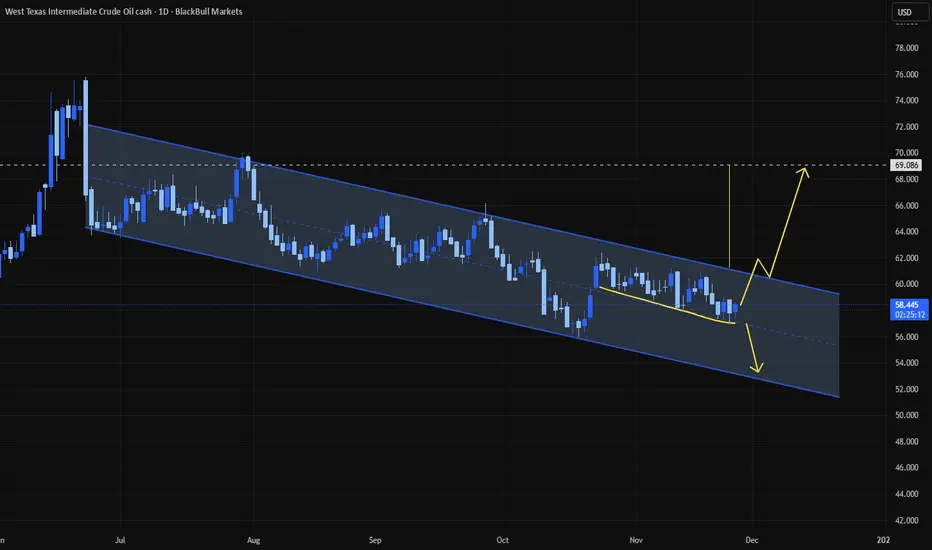Click the 44.000 price axis label
932x550 pixels.
[906, 494]
